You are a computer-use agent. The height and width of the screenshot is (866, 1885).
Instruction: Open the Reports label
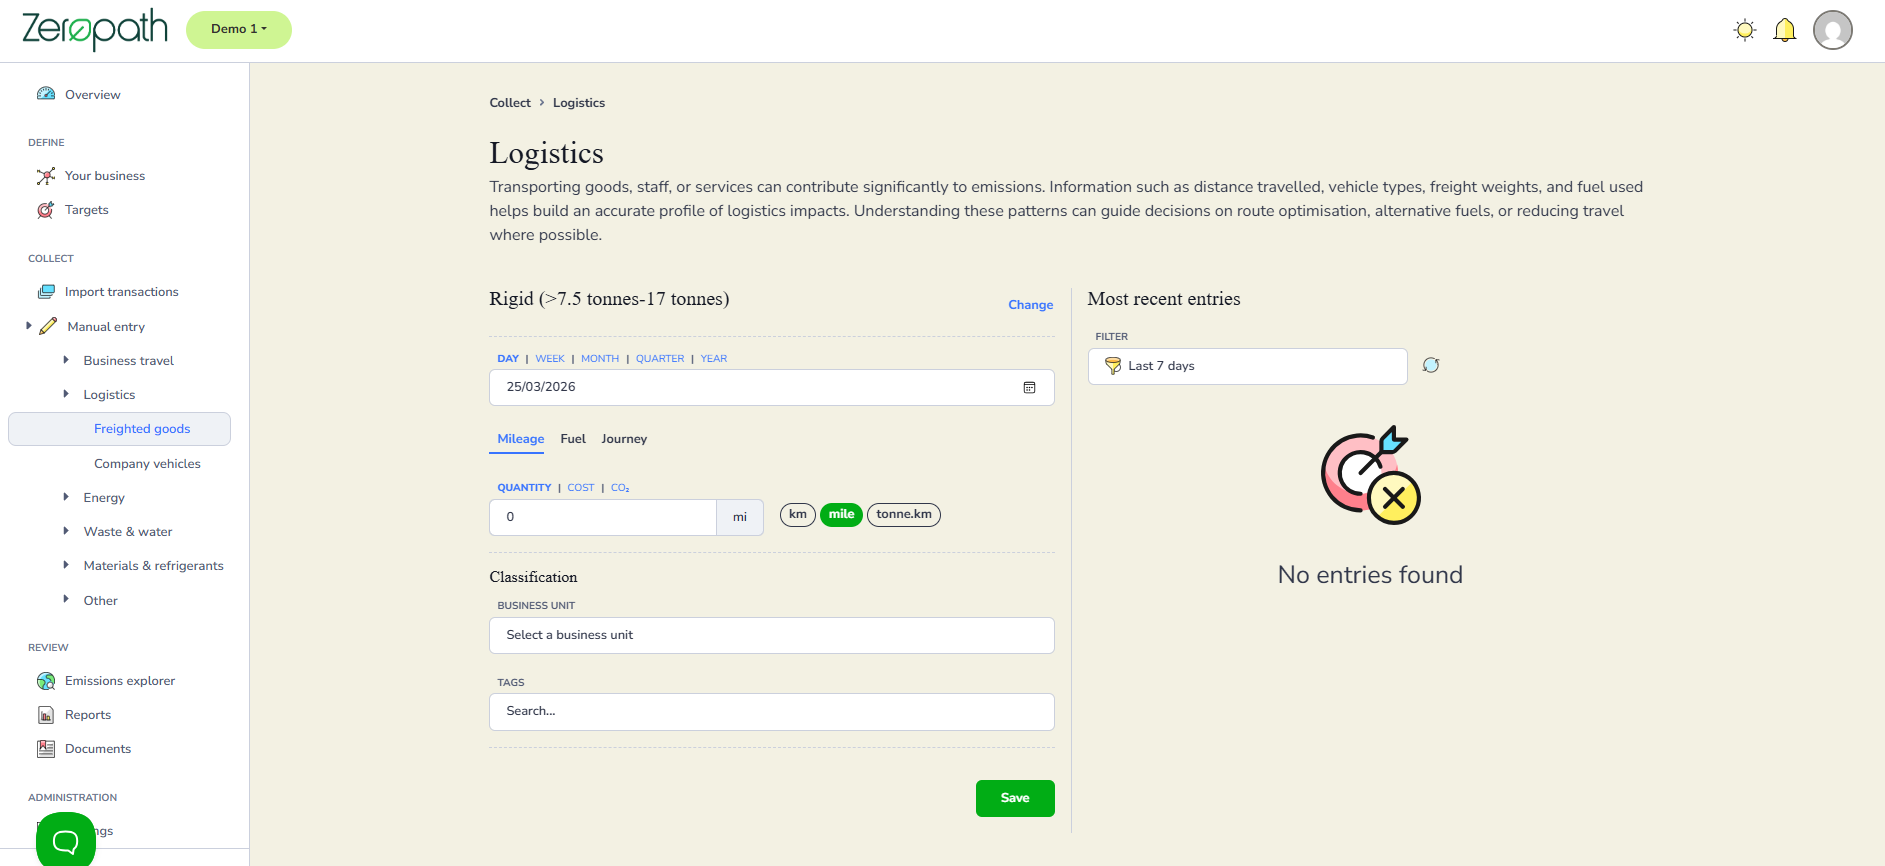click(x=88, y=715)
